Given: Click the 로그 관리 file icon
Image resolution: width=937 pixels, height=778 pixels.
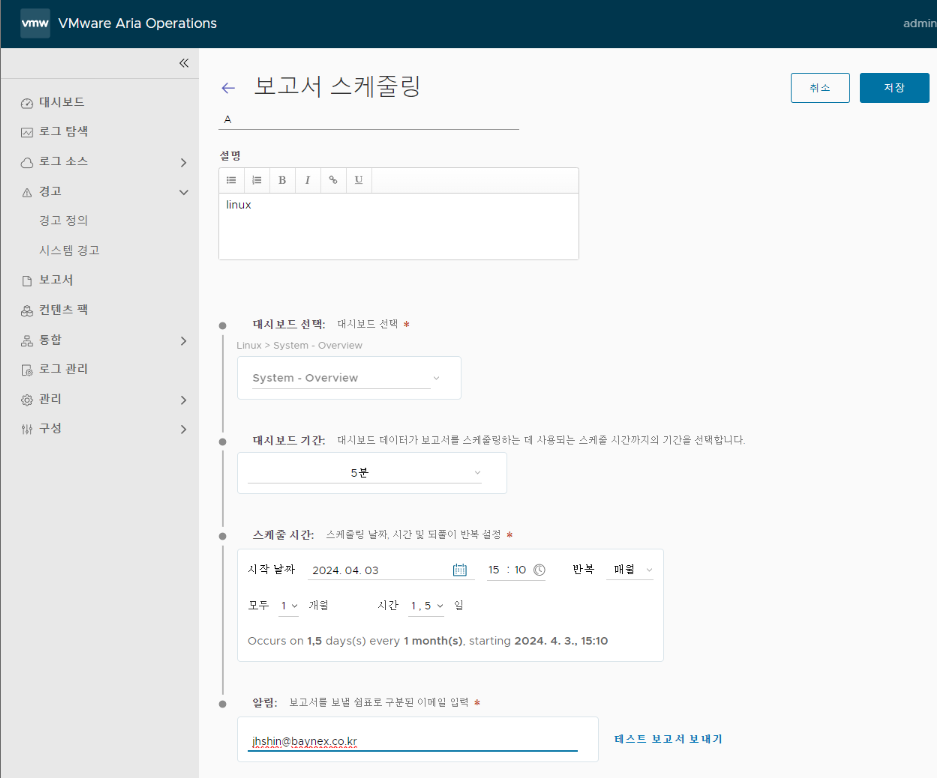Looking at the screenshot, I should tap(27, 370).
